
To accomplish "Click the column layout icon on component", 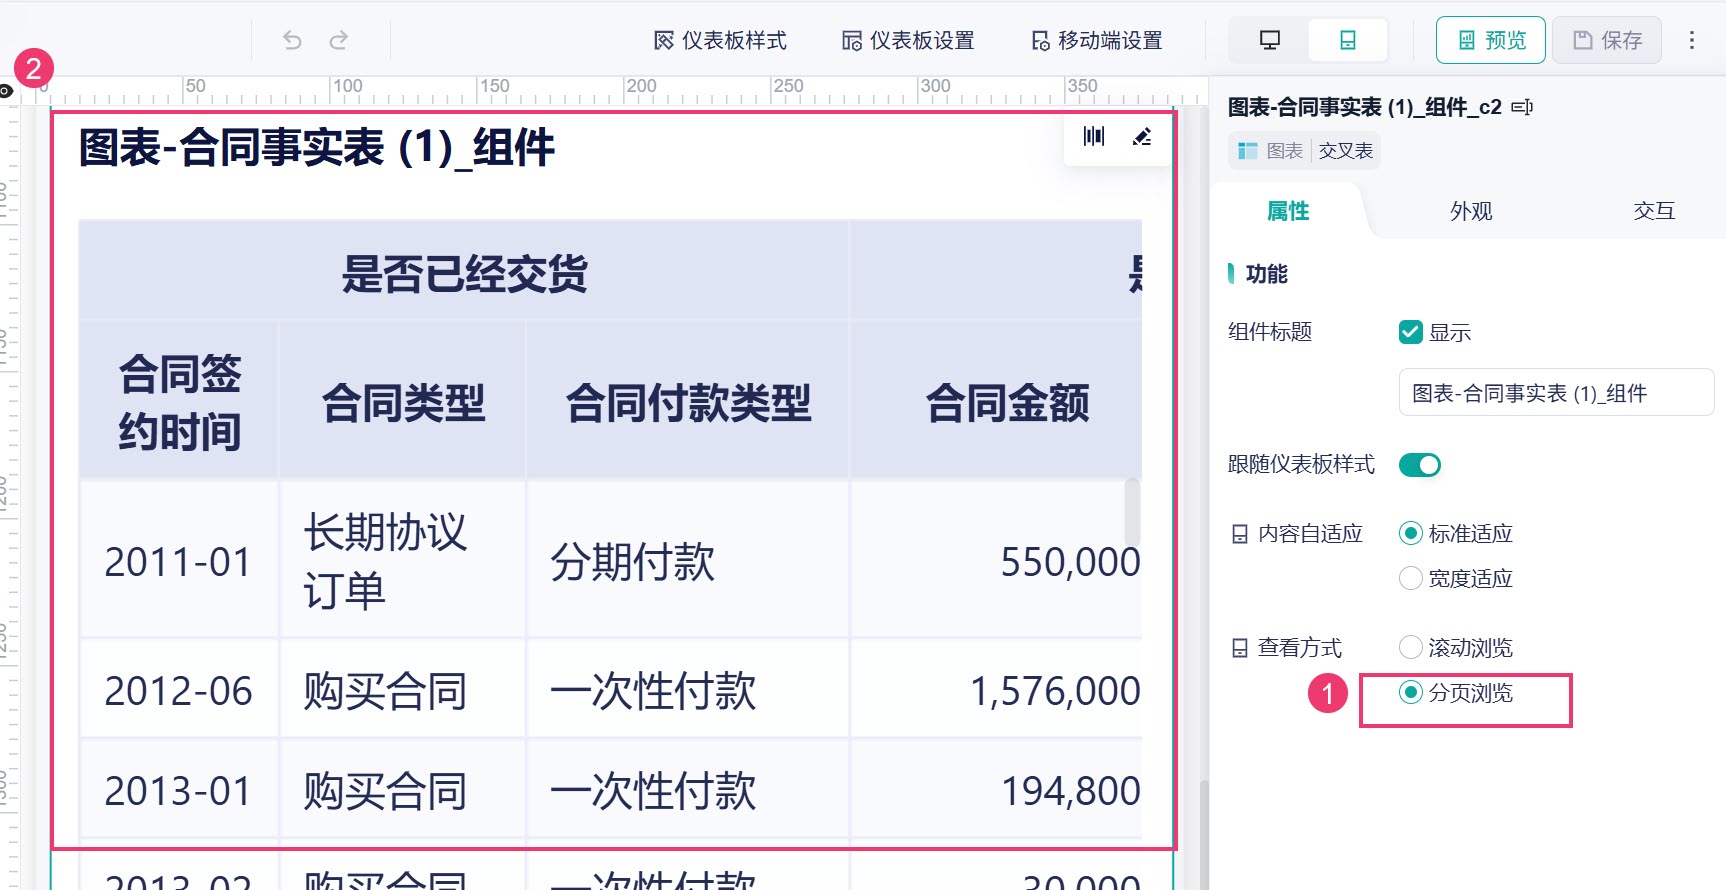I will point(1094,137).
